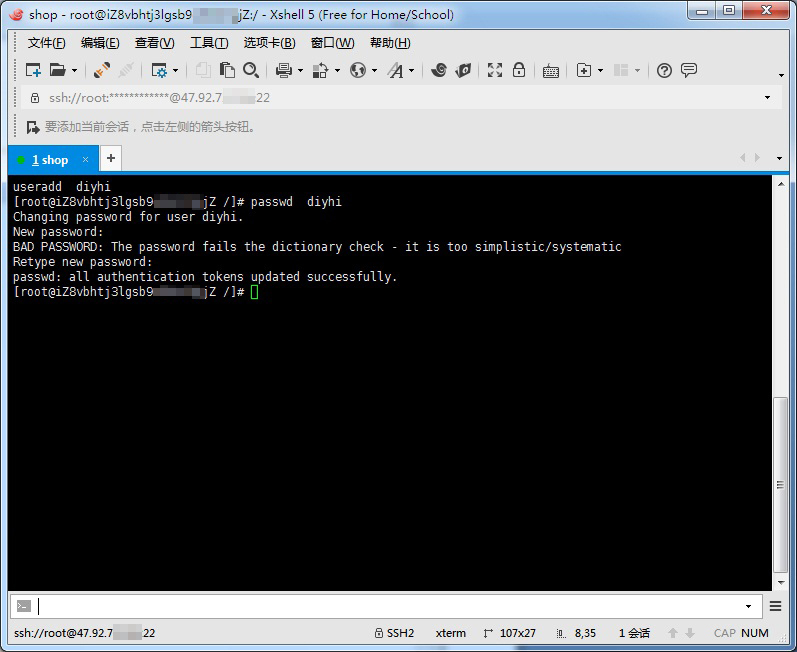Open the toolbar options arrow
This screenshot has width=797, height=652.
click(x=781, y=75)
